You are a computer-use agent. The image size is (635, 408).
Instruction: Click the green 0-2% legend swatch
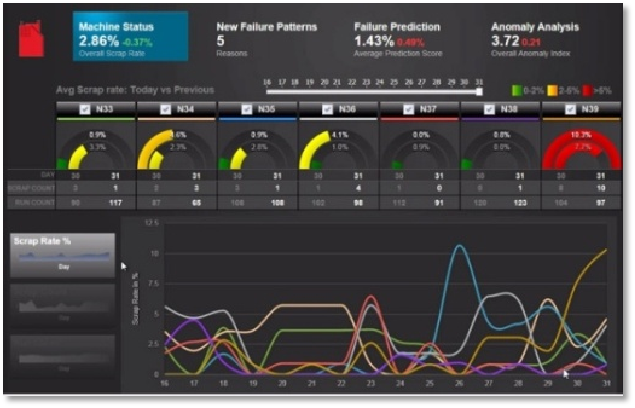point(515,92)
